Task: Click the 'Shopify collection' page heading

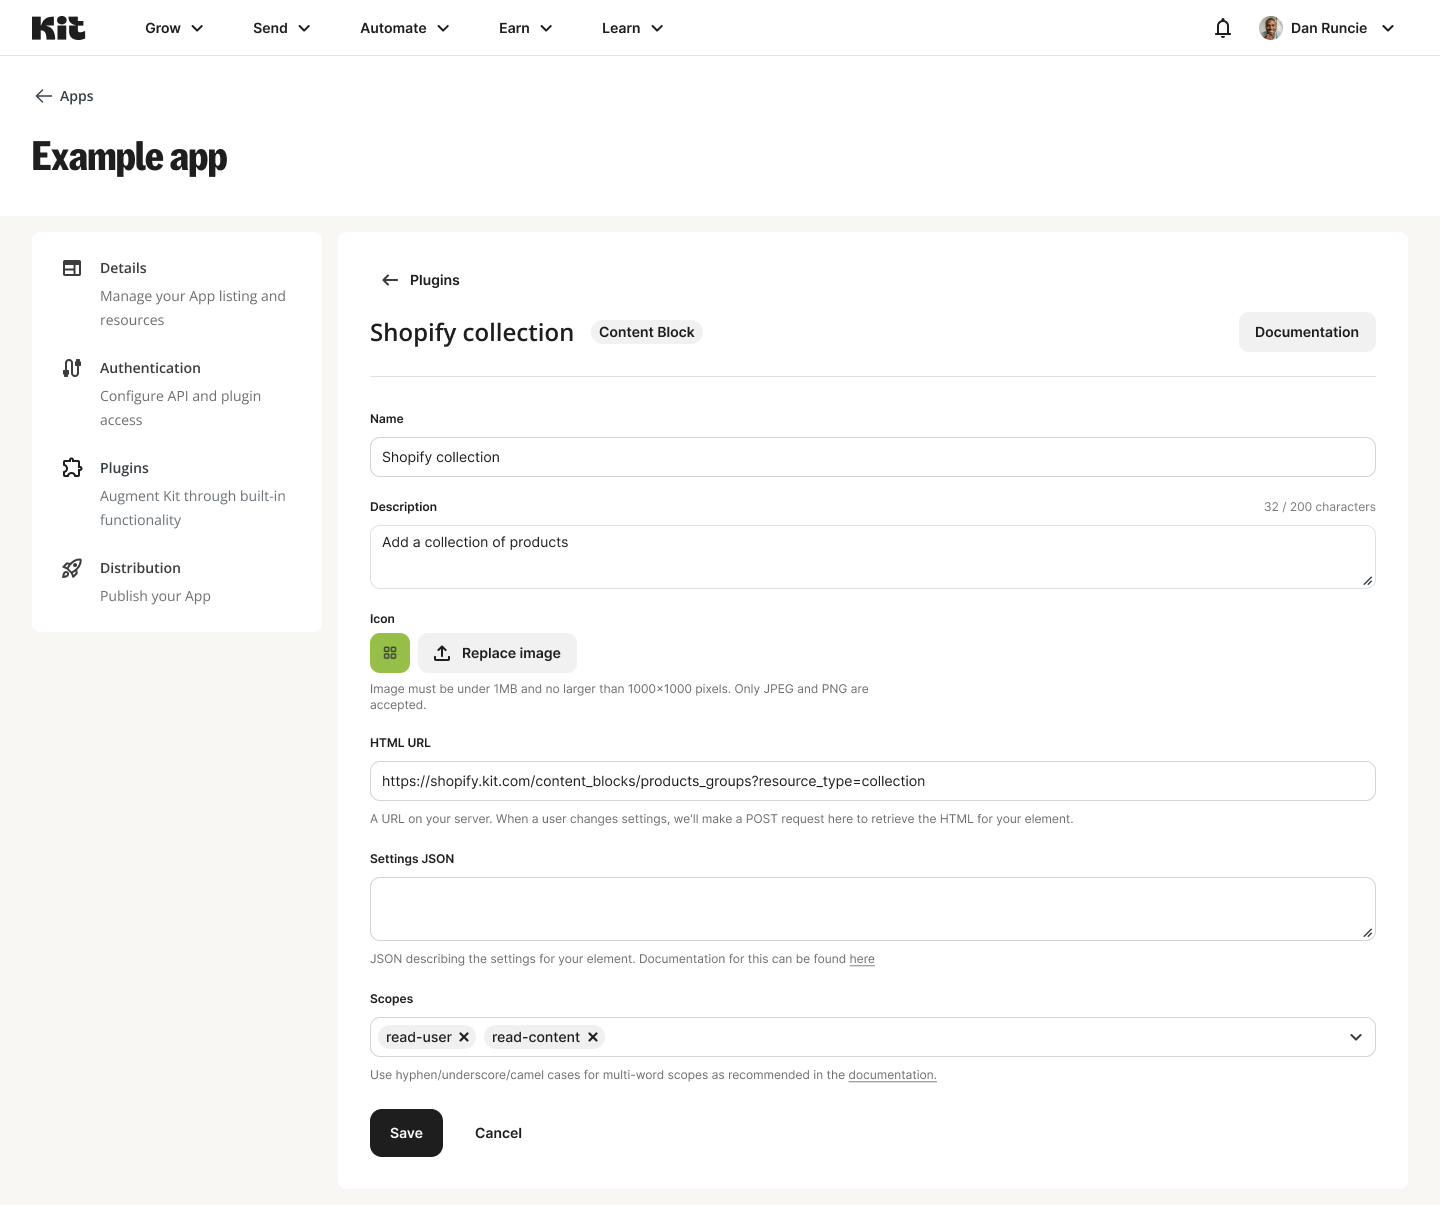Action: (472, 332)
